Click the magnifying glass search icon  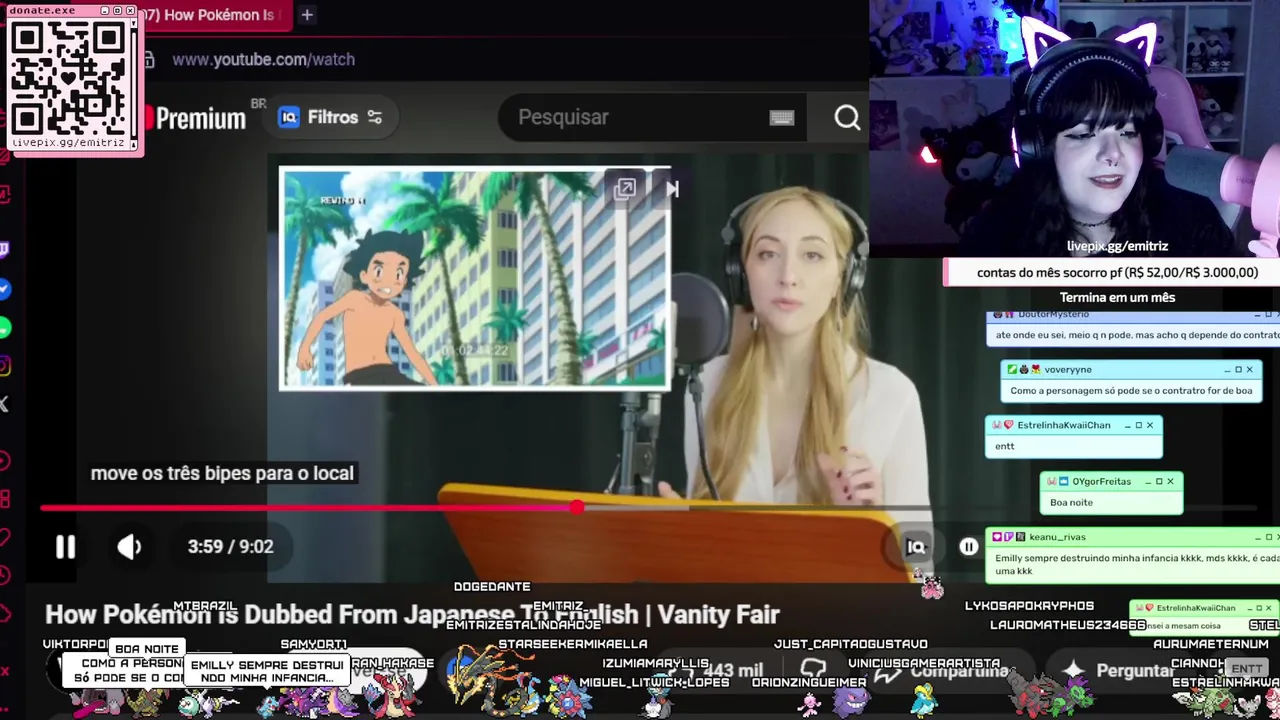coord(847,118)
